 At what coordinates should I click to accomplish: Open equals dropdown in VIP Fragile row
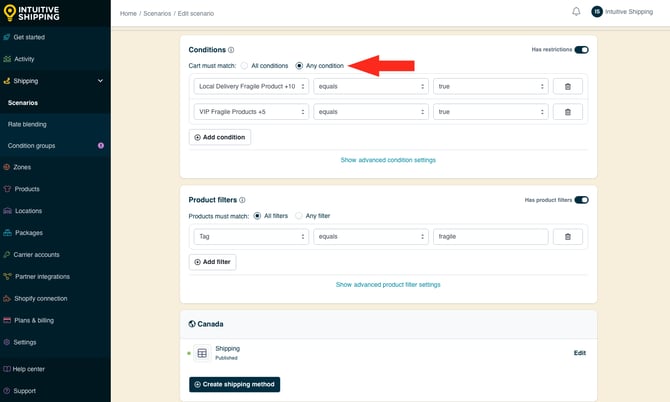(x=371, y=112)
